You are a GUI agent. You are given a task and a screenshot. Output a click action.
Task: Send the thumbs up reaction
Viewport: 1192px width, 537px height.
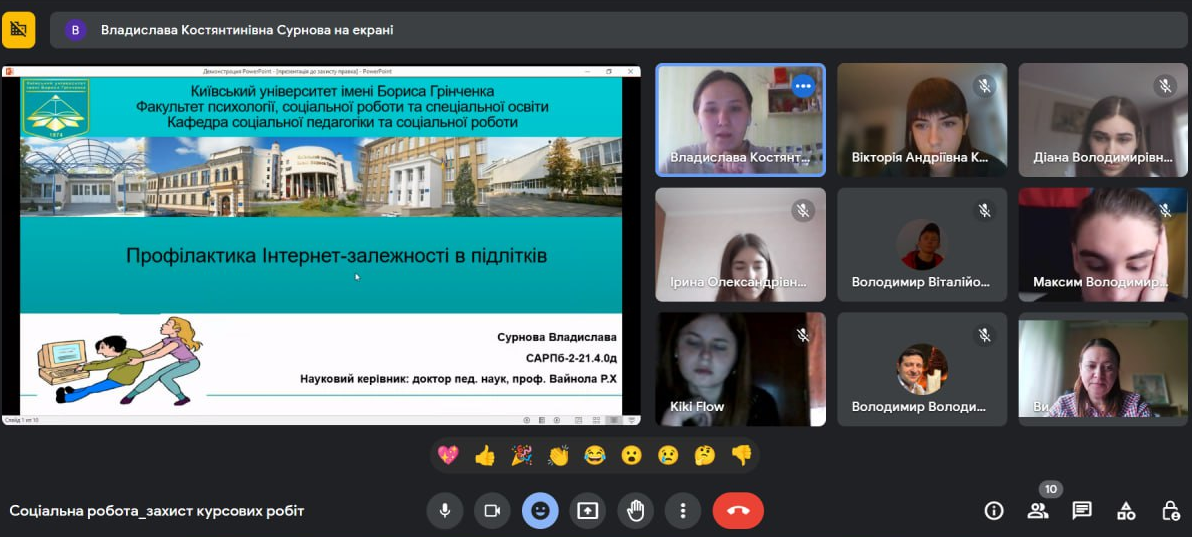(x=485, y=456)
